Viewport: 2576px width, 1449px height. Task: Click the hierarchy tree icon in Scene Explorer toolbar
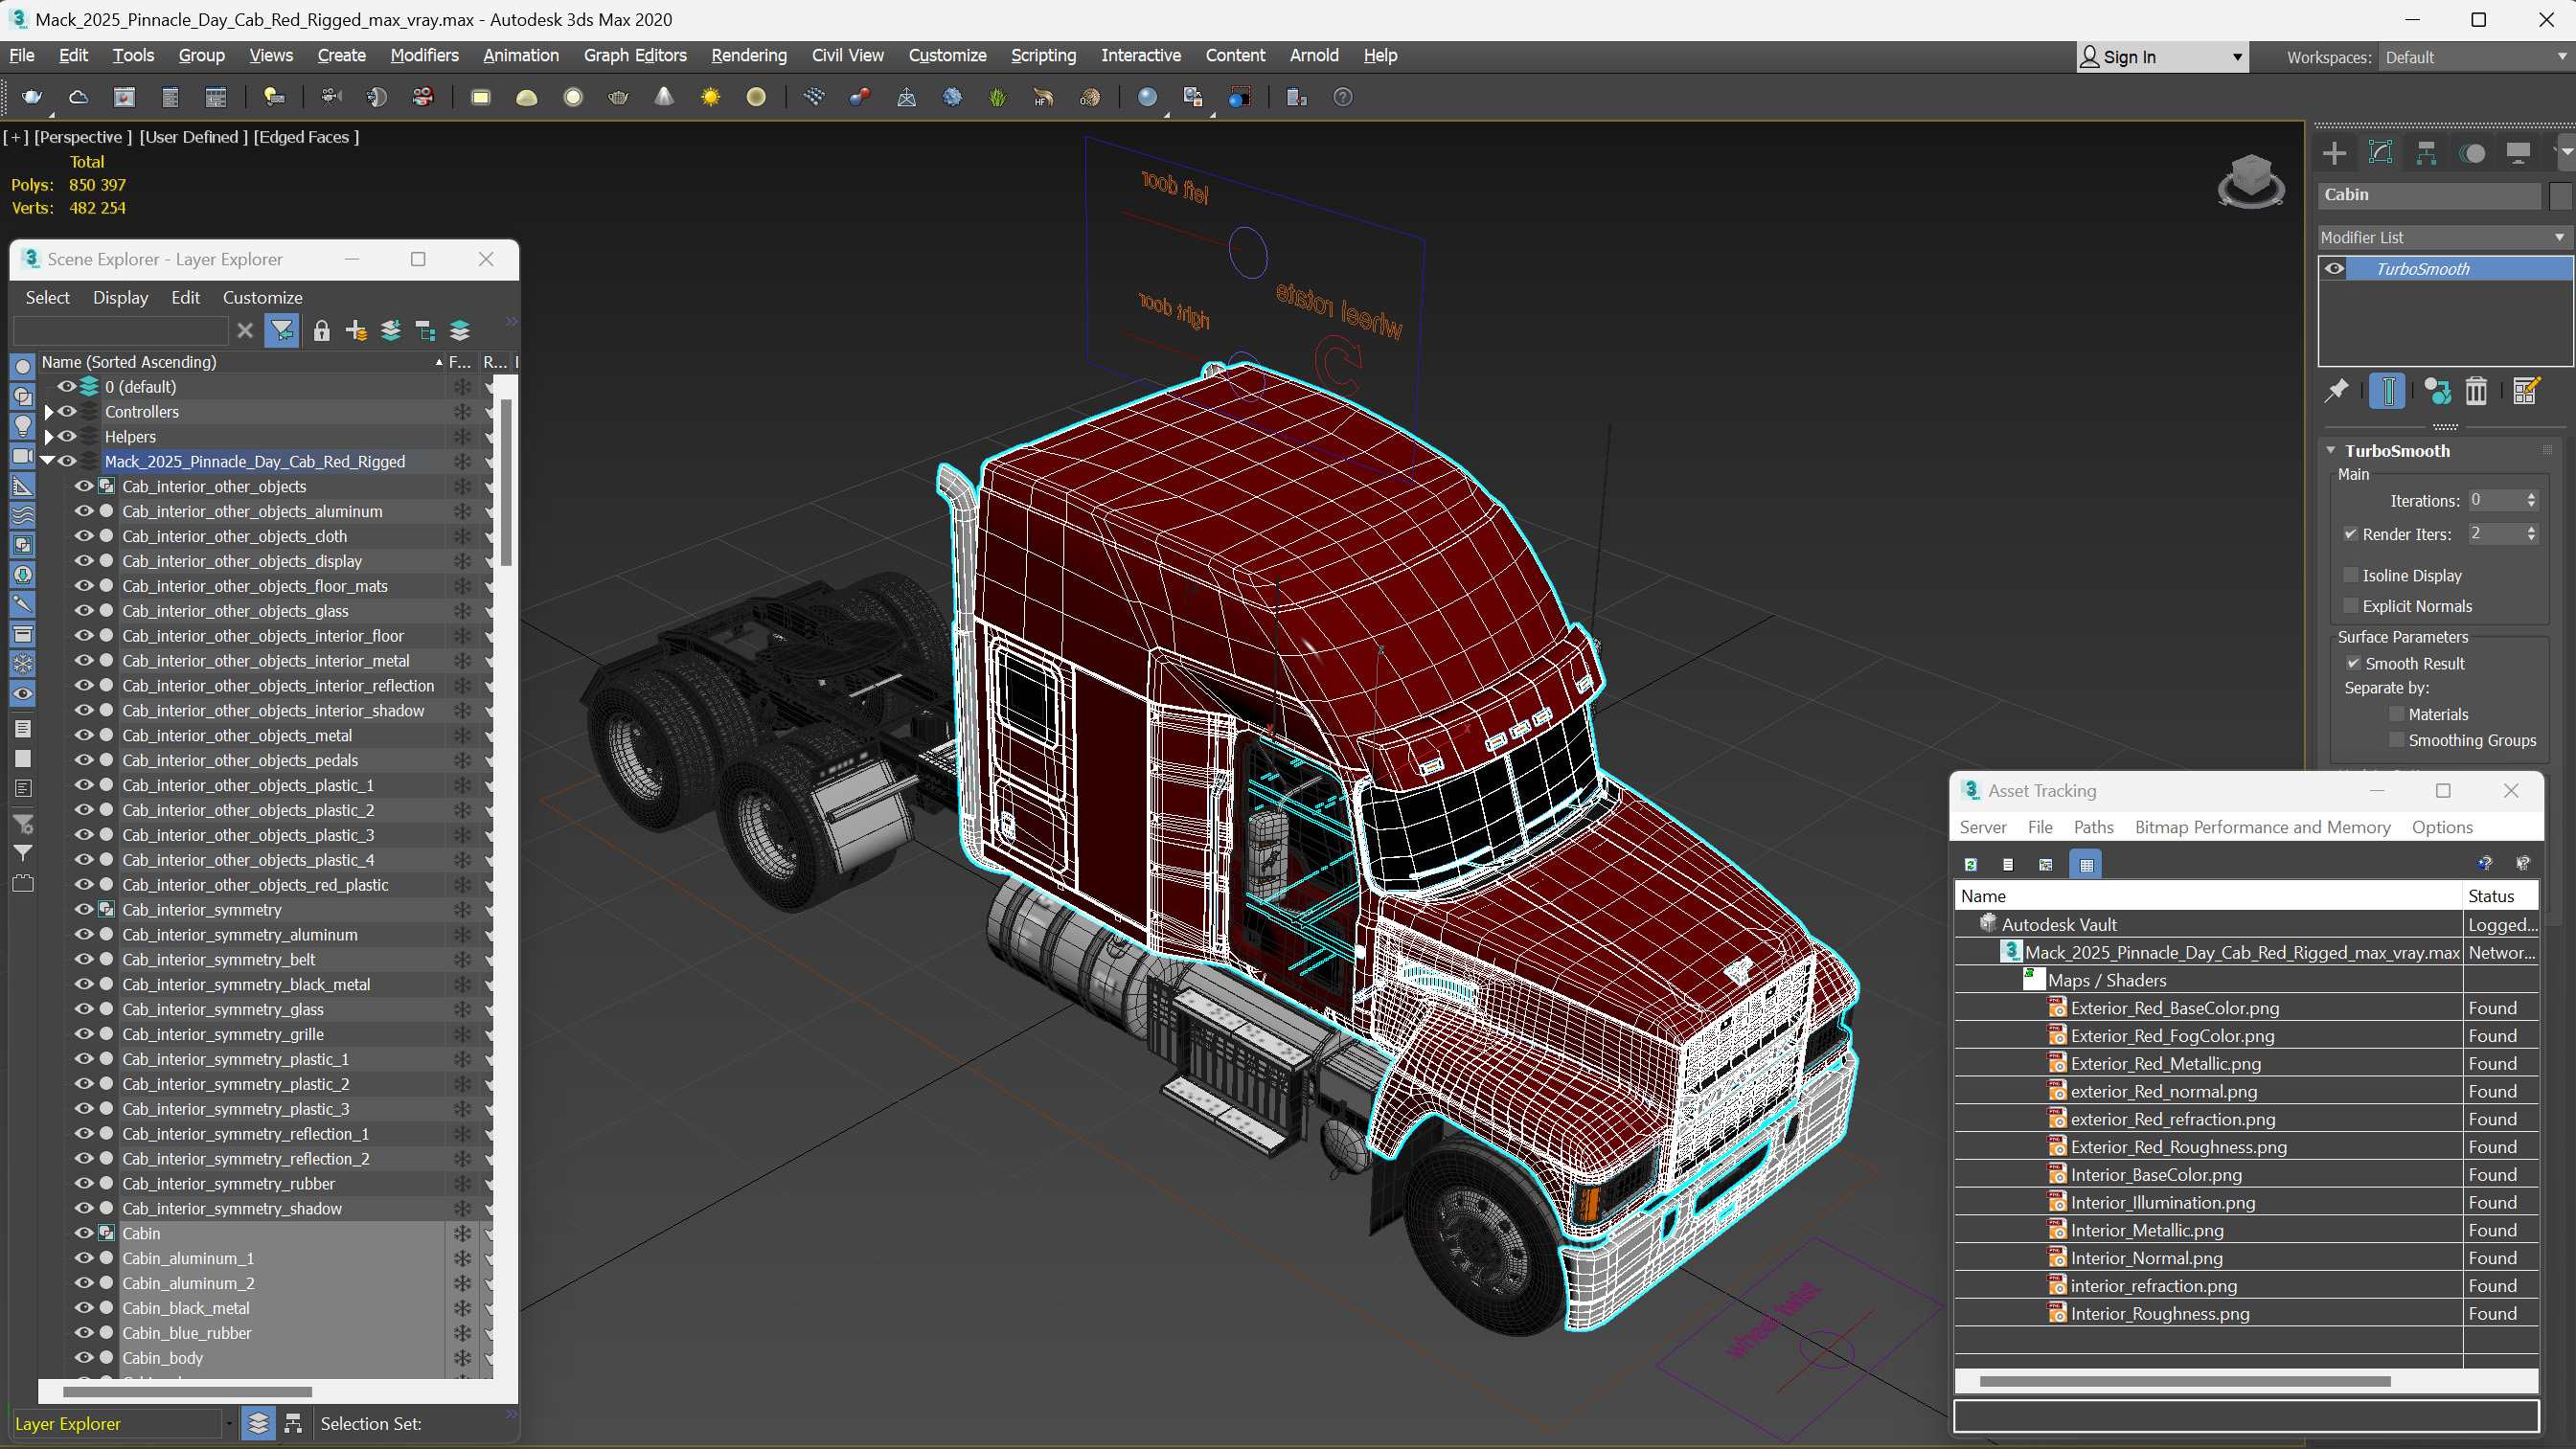(x=425, y=331)
